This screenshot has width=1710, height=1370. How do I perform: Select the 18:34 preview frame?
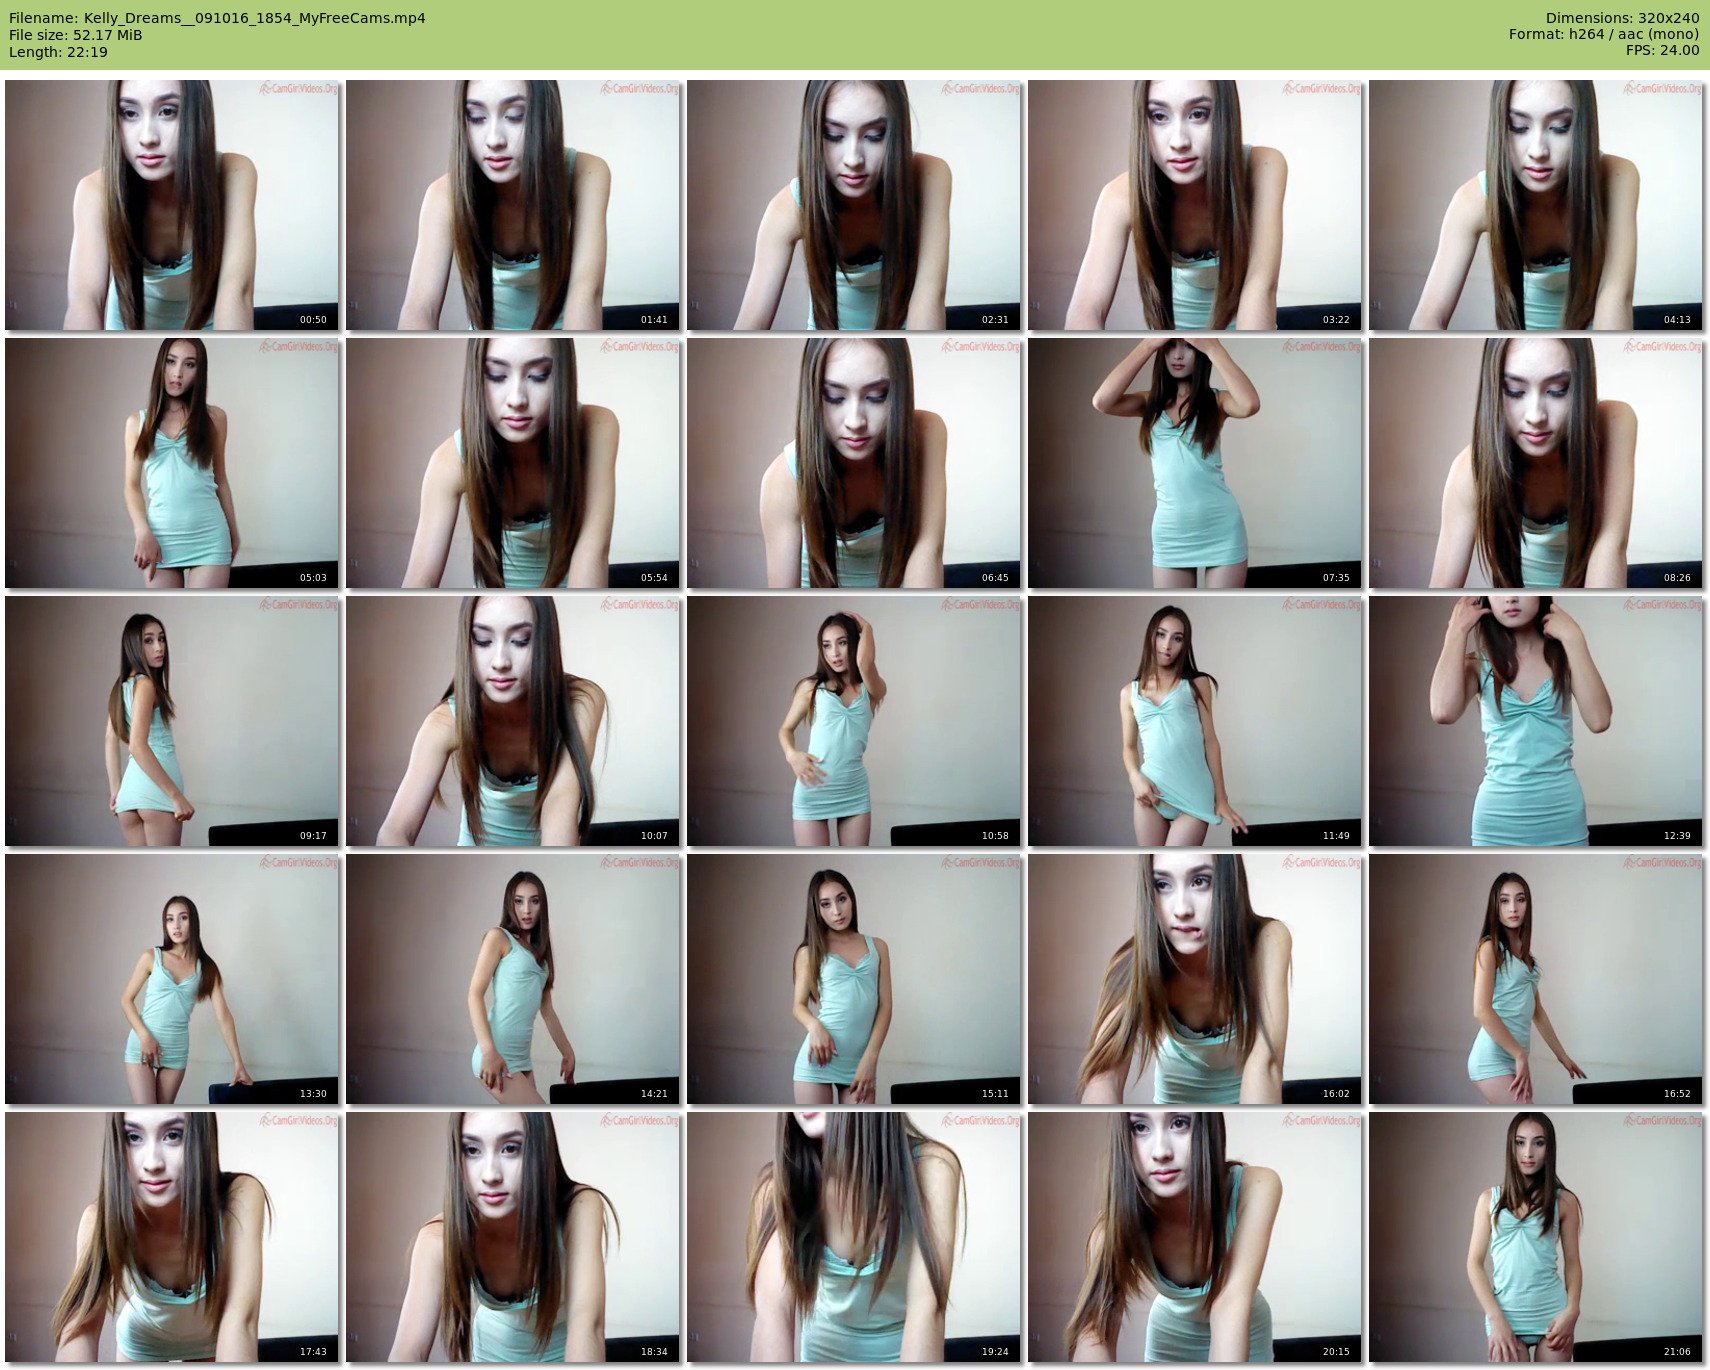[513, 1237]
